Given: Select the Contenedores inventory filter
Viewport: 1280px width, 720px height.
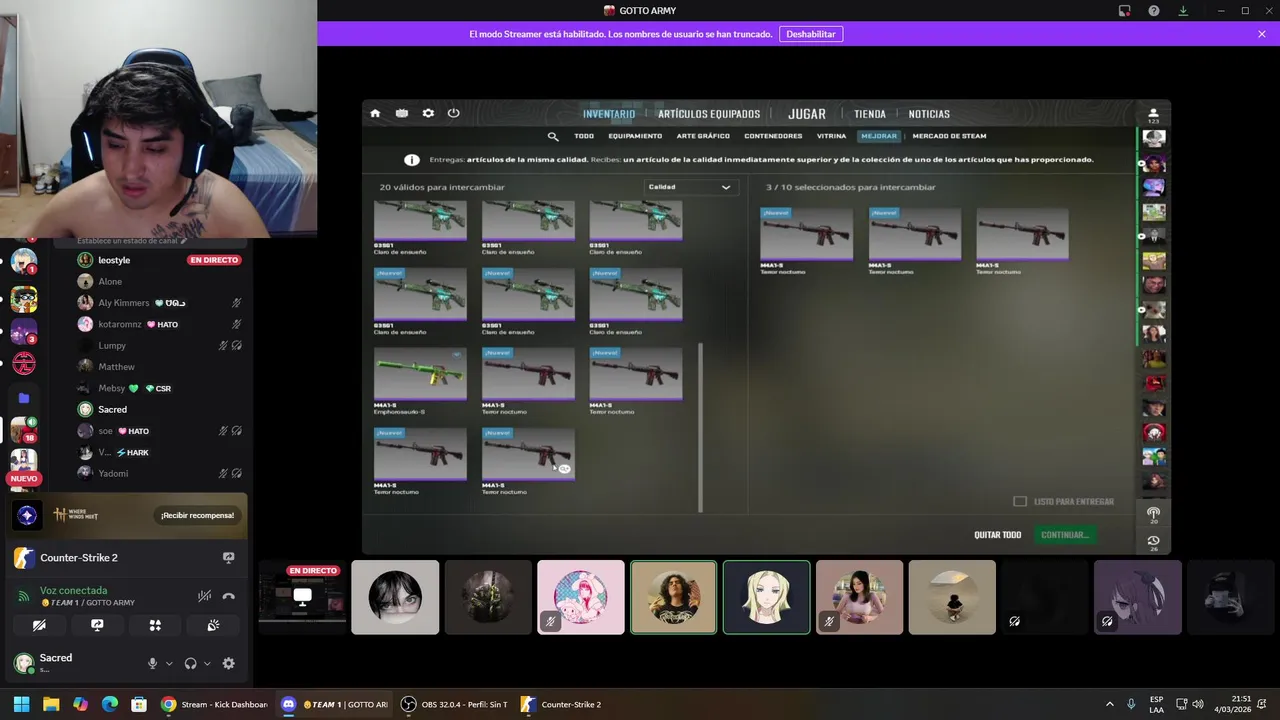Looking at the screenshot, I should tap(773, 136).
